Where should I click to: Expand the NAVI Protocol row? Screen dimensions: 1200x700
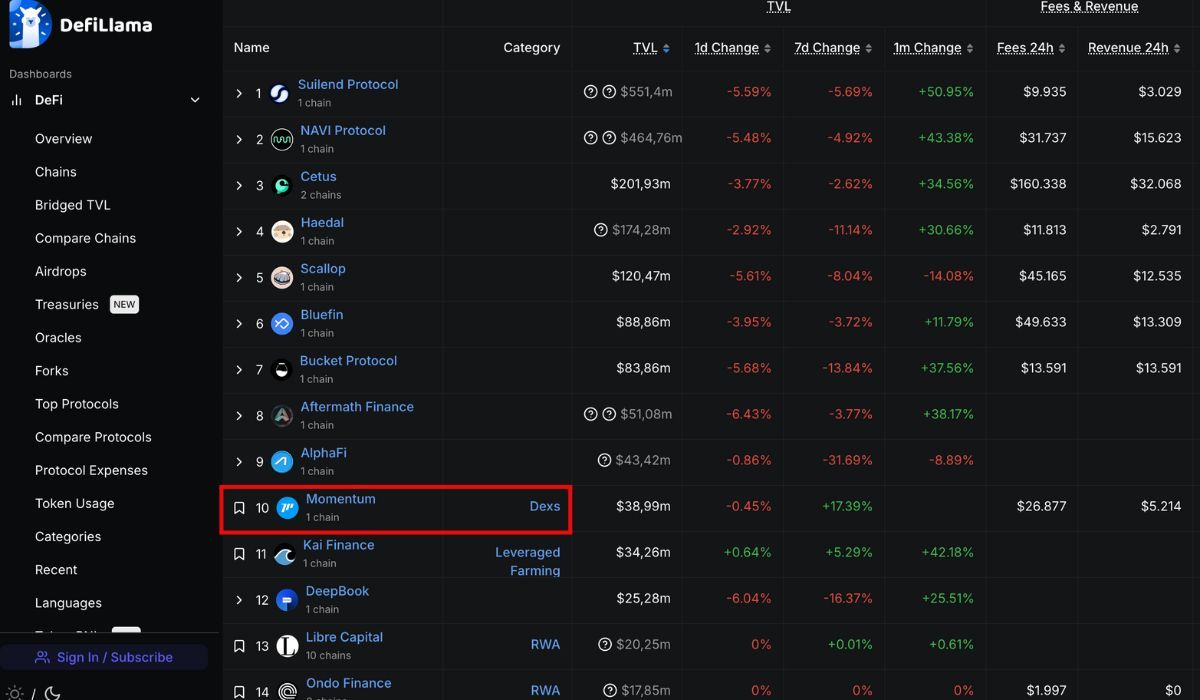[239, 139]
